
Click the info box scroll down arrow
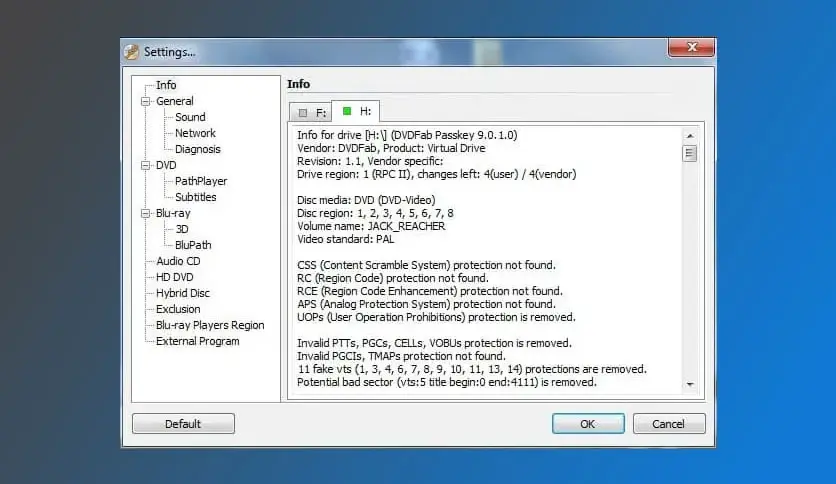tap(690, 384)
